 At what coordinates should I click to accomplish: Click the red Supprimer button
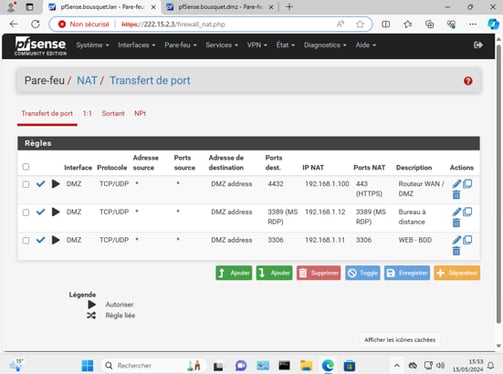point(319,273)
